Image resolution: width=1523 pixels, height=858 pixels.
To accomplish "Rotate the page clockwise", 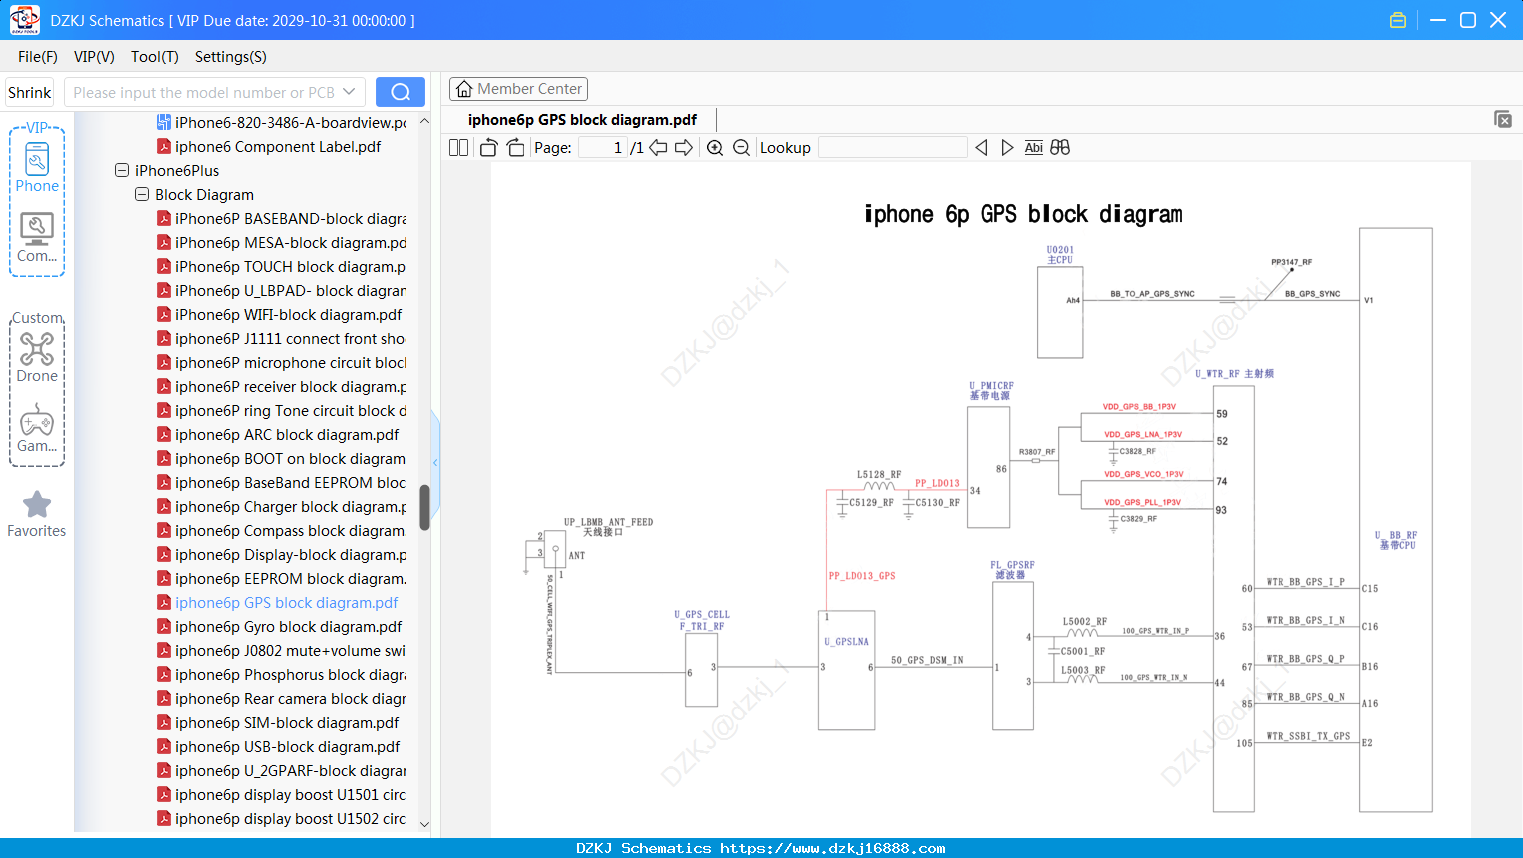I will pyautogui.click(x=516, y=148).
